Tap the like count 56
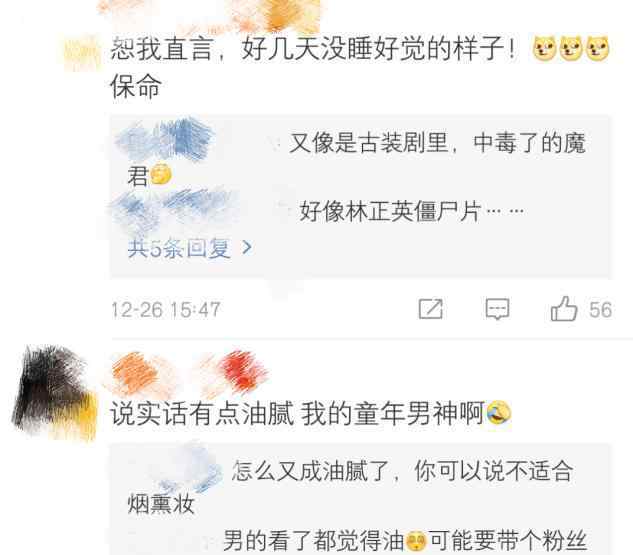Screen dimensions: 633x555 [x=600, y=310]
